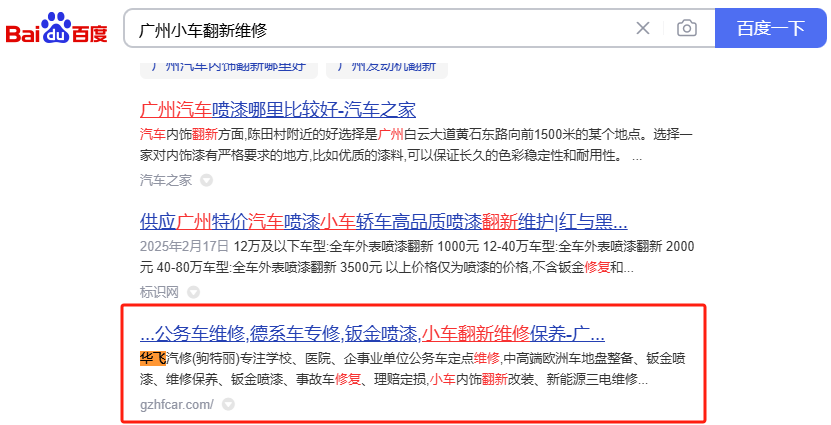
Task: Click the highlighted 华飞 text in the snippet
Action: pos(153,358)
